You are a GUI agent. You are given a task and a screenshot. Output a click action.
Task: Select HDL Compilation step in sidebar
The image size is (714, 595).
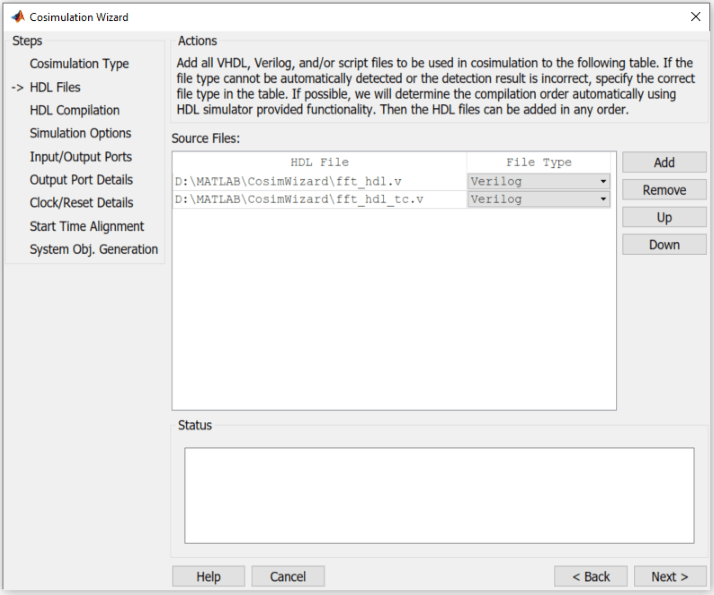pos(75,110)
